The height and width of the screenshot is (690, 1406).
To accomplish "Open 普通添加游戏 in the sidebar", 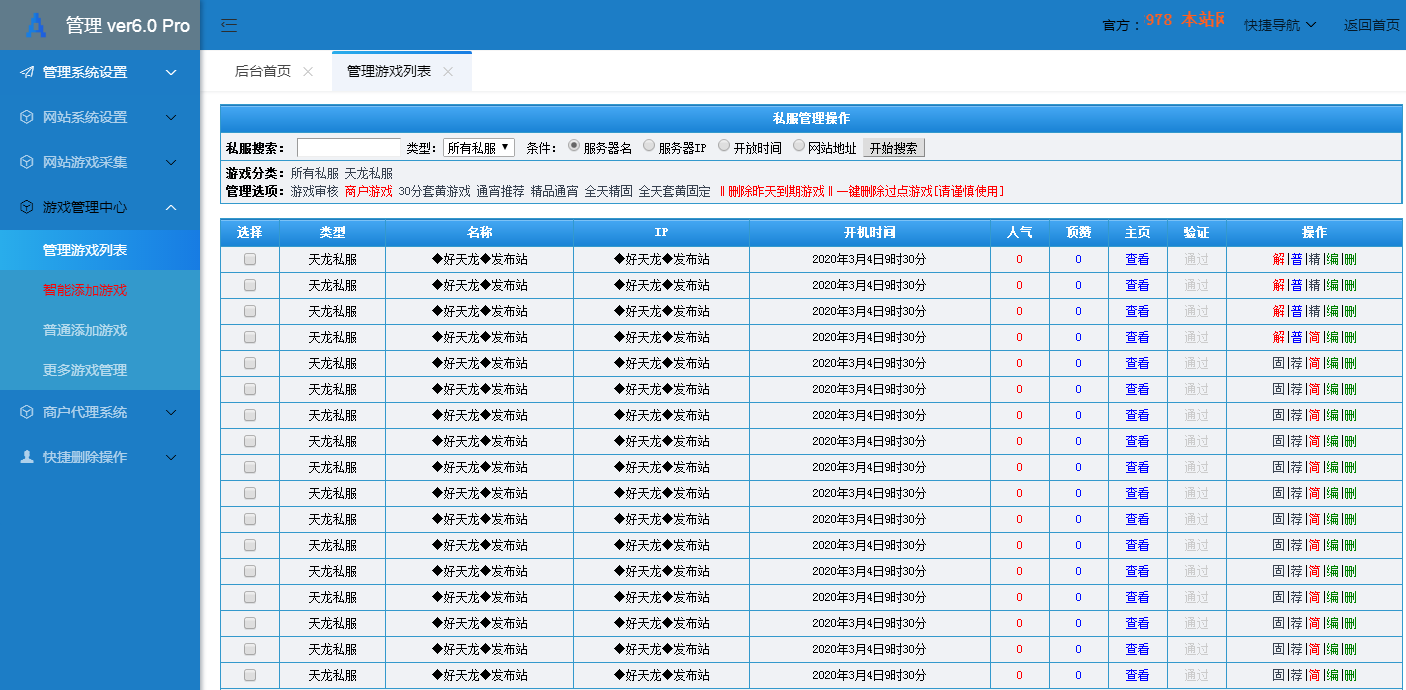I will 100,330.
